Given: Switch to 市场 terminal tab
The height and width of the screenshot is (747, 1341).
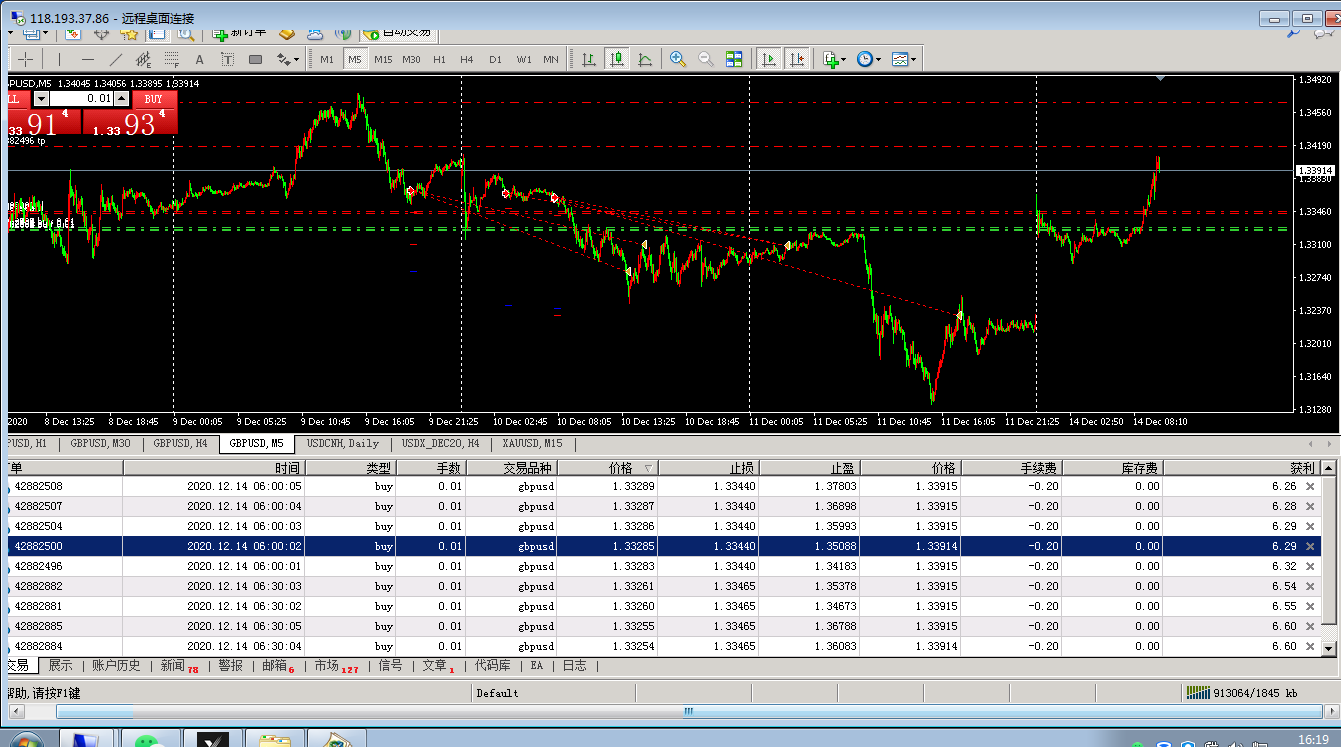Looking at the screenshot, I should click(336, 665).
